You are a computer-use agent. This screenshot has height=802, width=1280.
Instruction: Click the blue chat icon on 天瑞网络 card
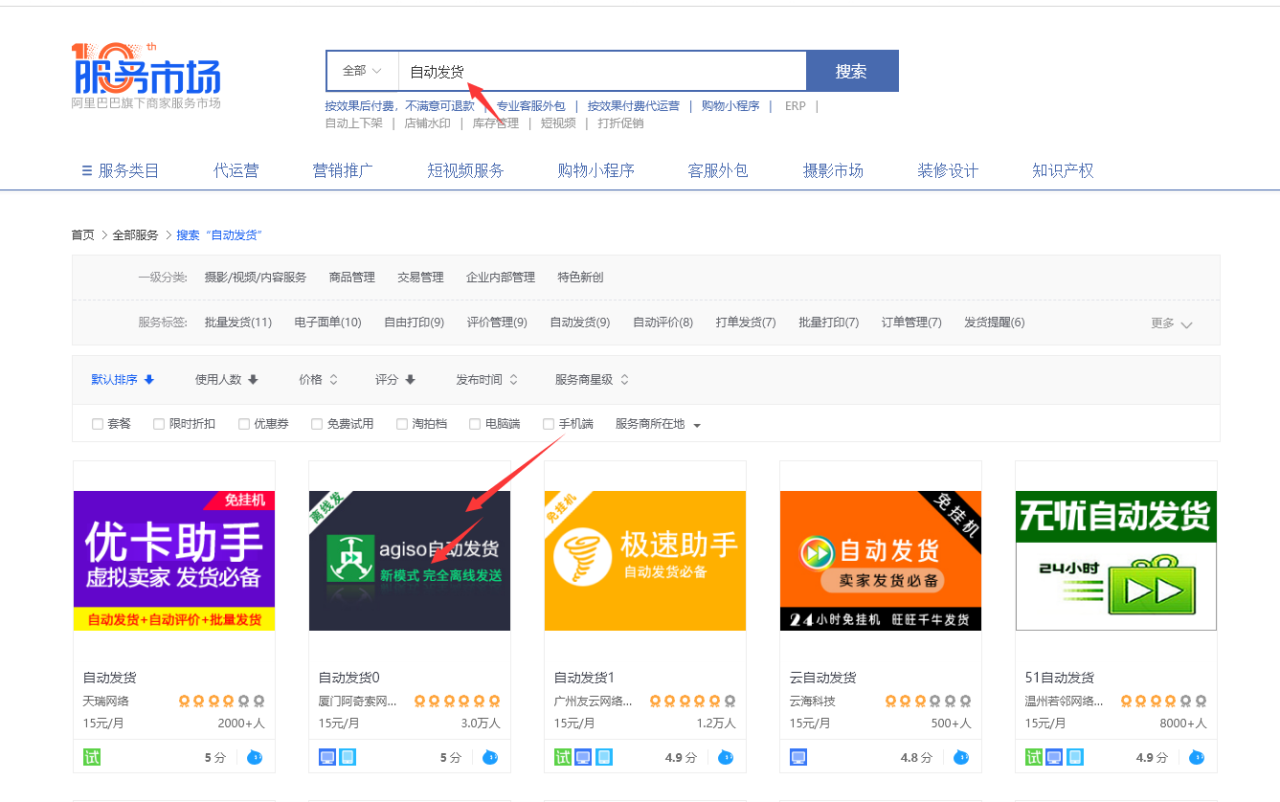pyautogui.click(x=254, y=757)
